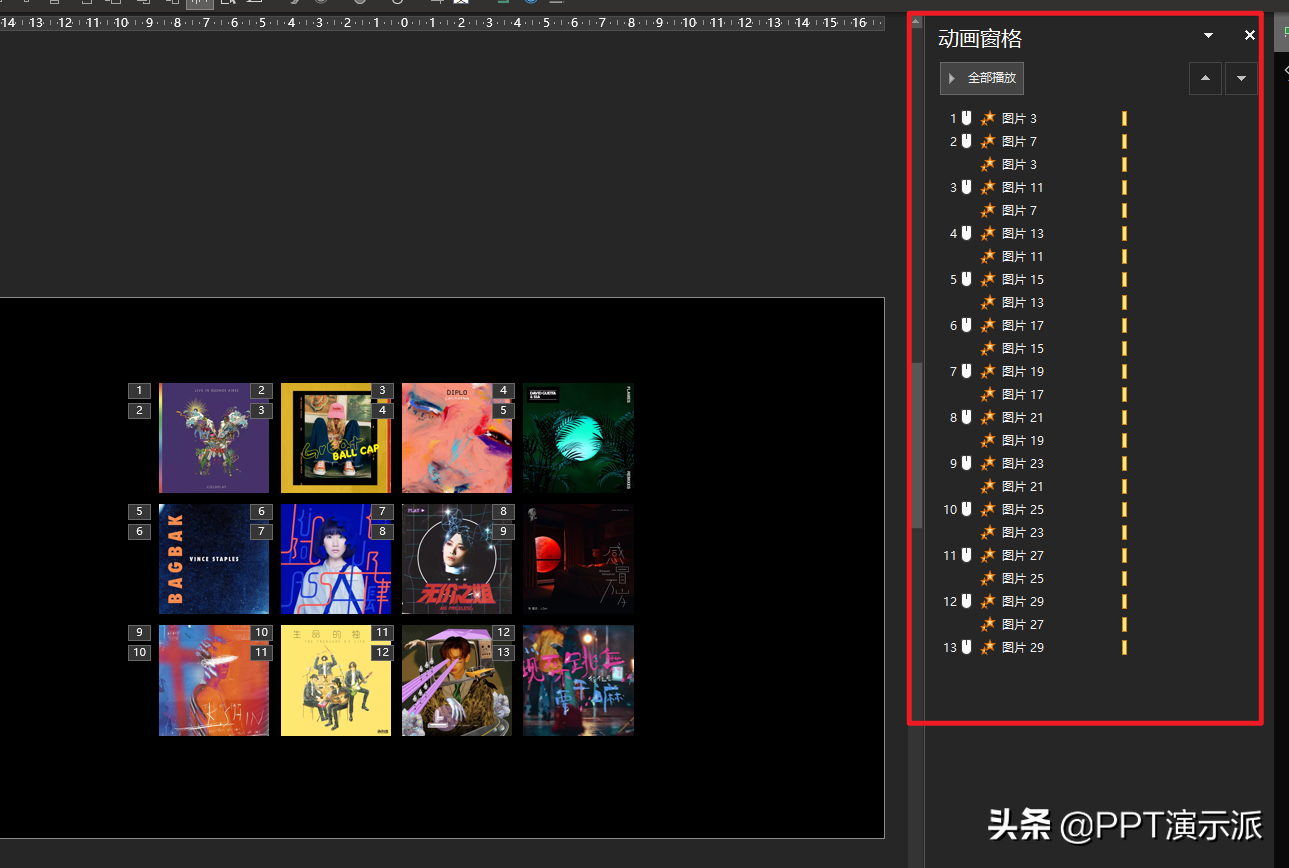Click star icon of unnumbered 图片 13 entry
The image size is (1289, 868).
click(988, 302)
